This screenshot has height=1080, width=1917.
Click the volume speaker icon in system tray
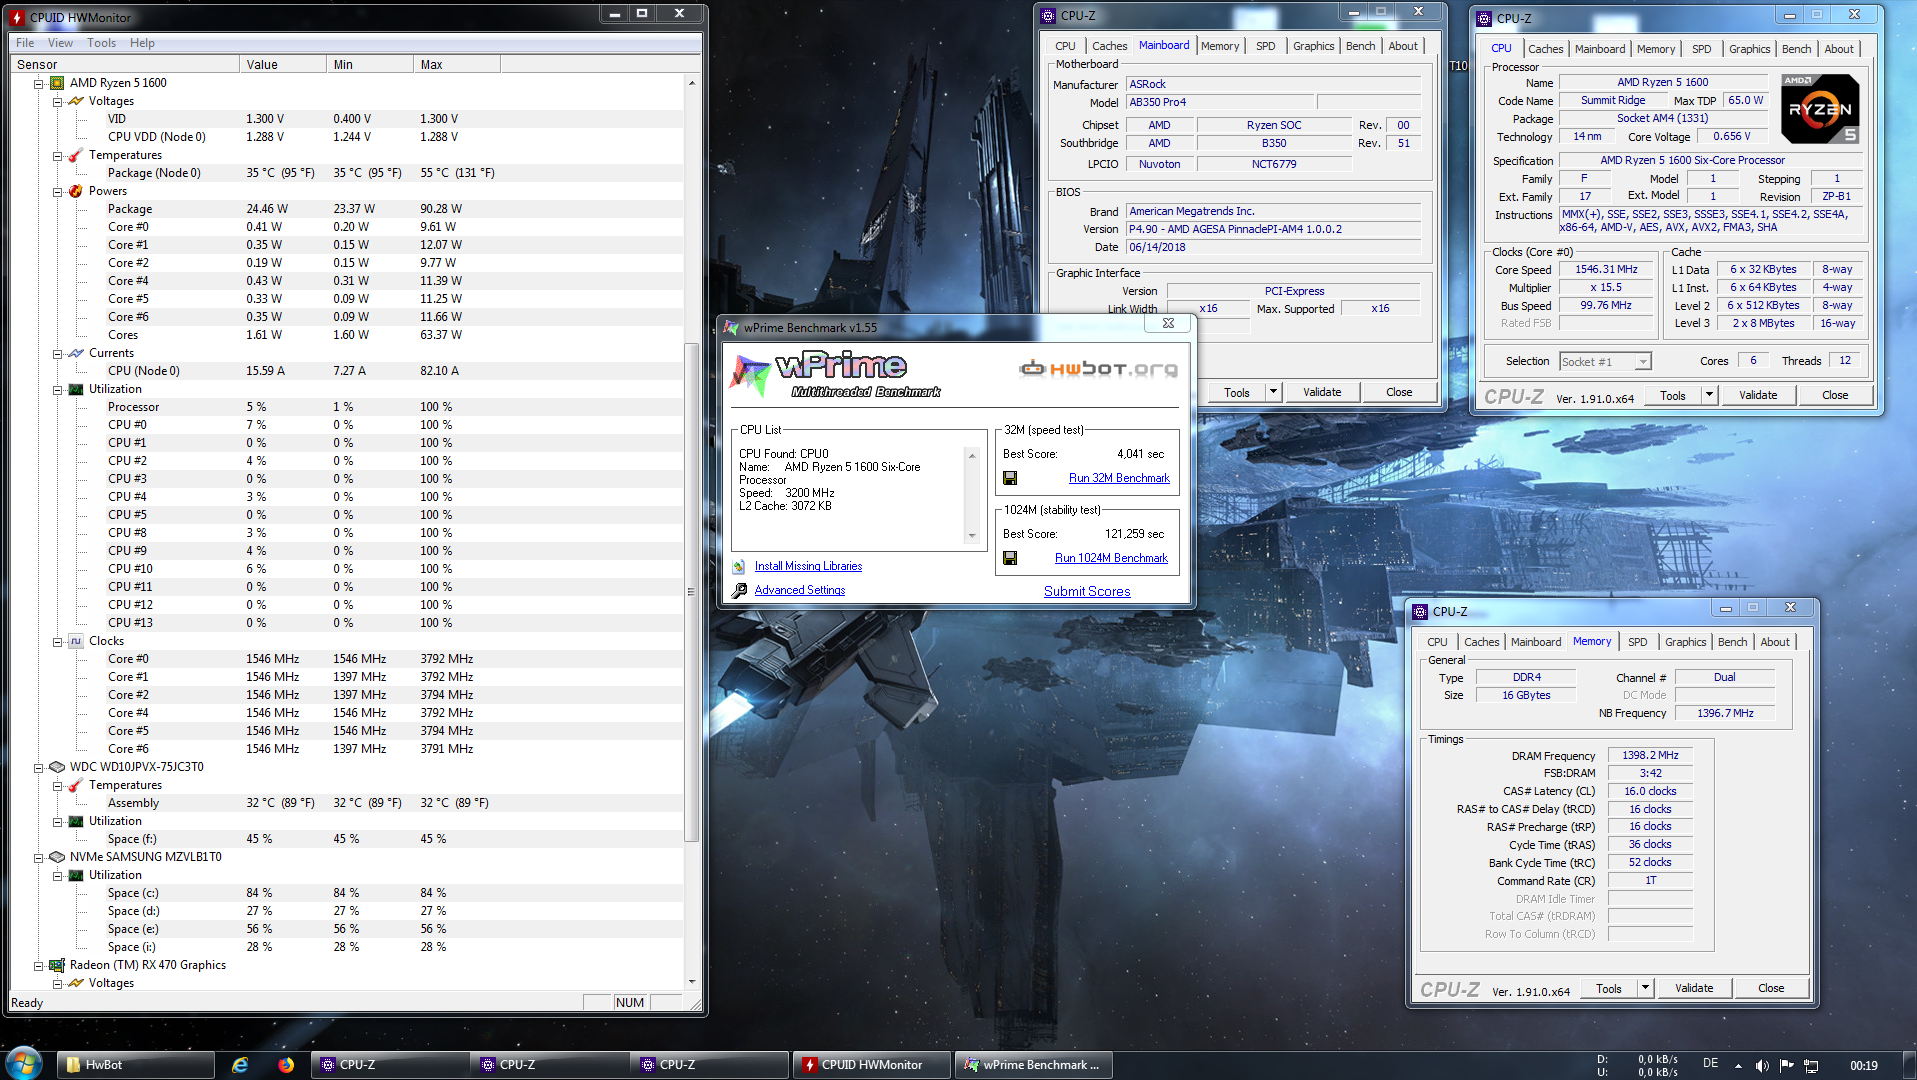[1762, 1066]
